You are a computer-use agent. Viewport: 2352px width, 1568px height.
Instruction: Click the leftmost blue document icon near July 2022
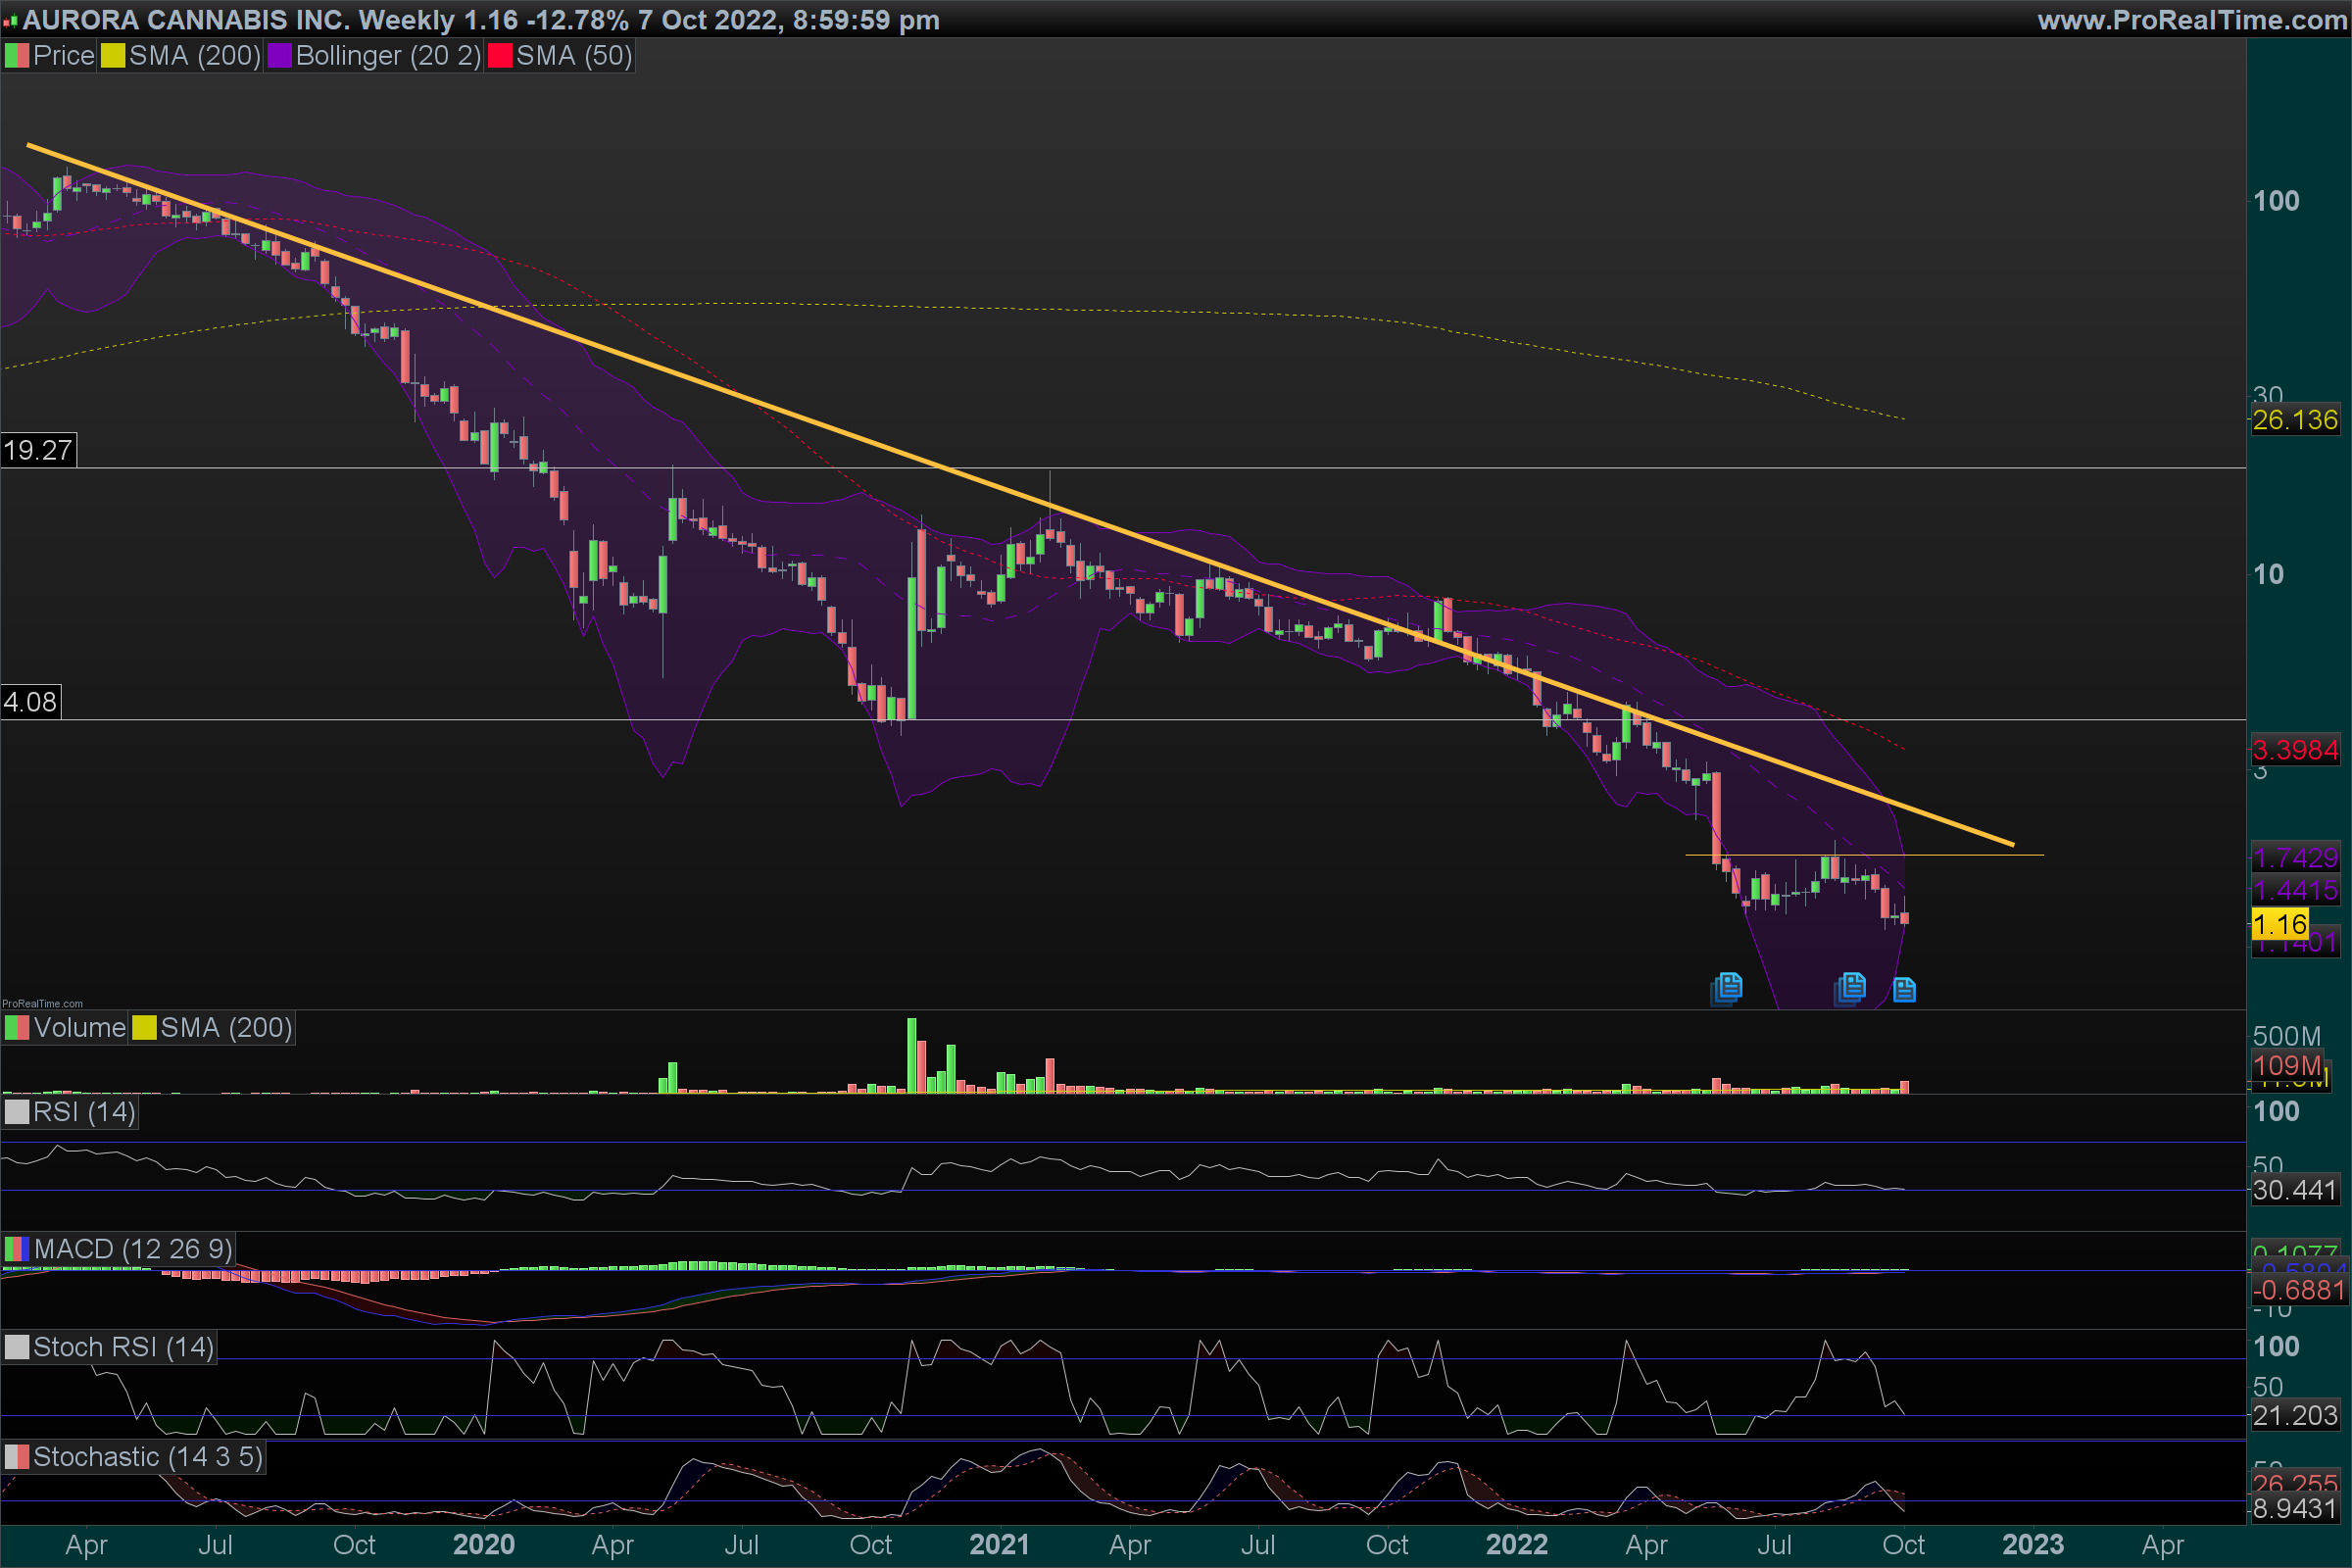pyautogui.click(x=1727, y=988)
